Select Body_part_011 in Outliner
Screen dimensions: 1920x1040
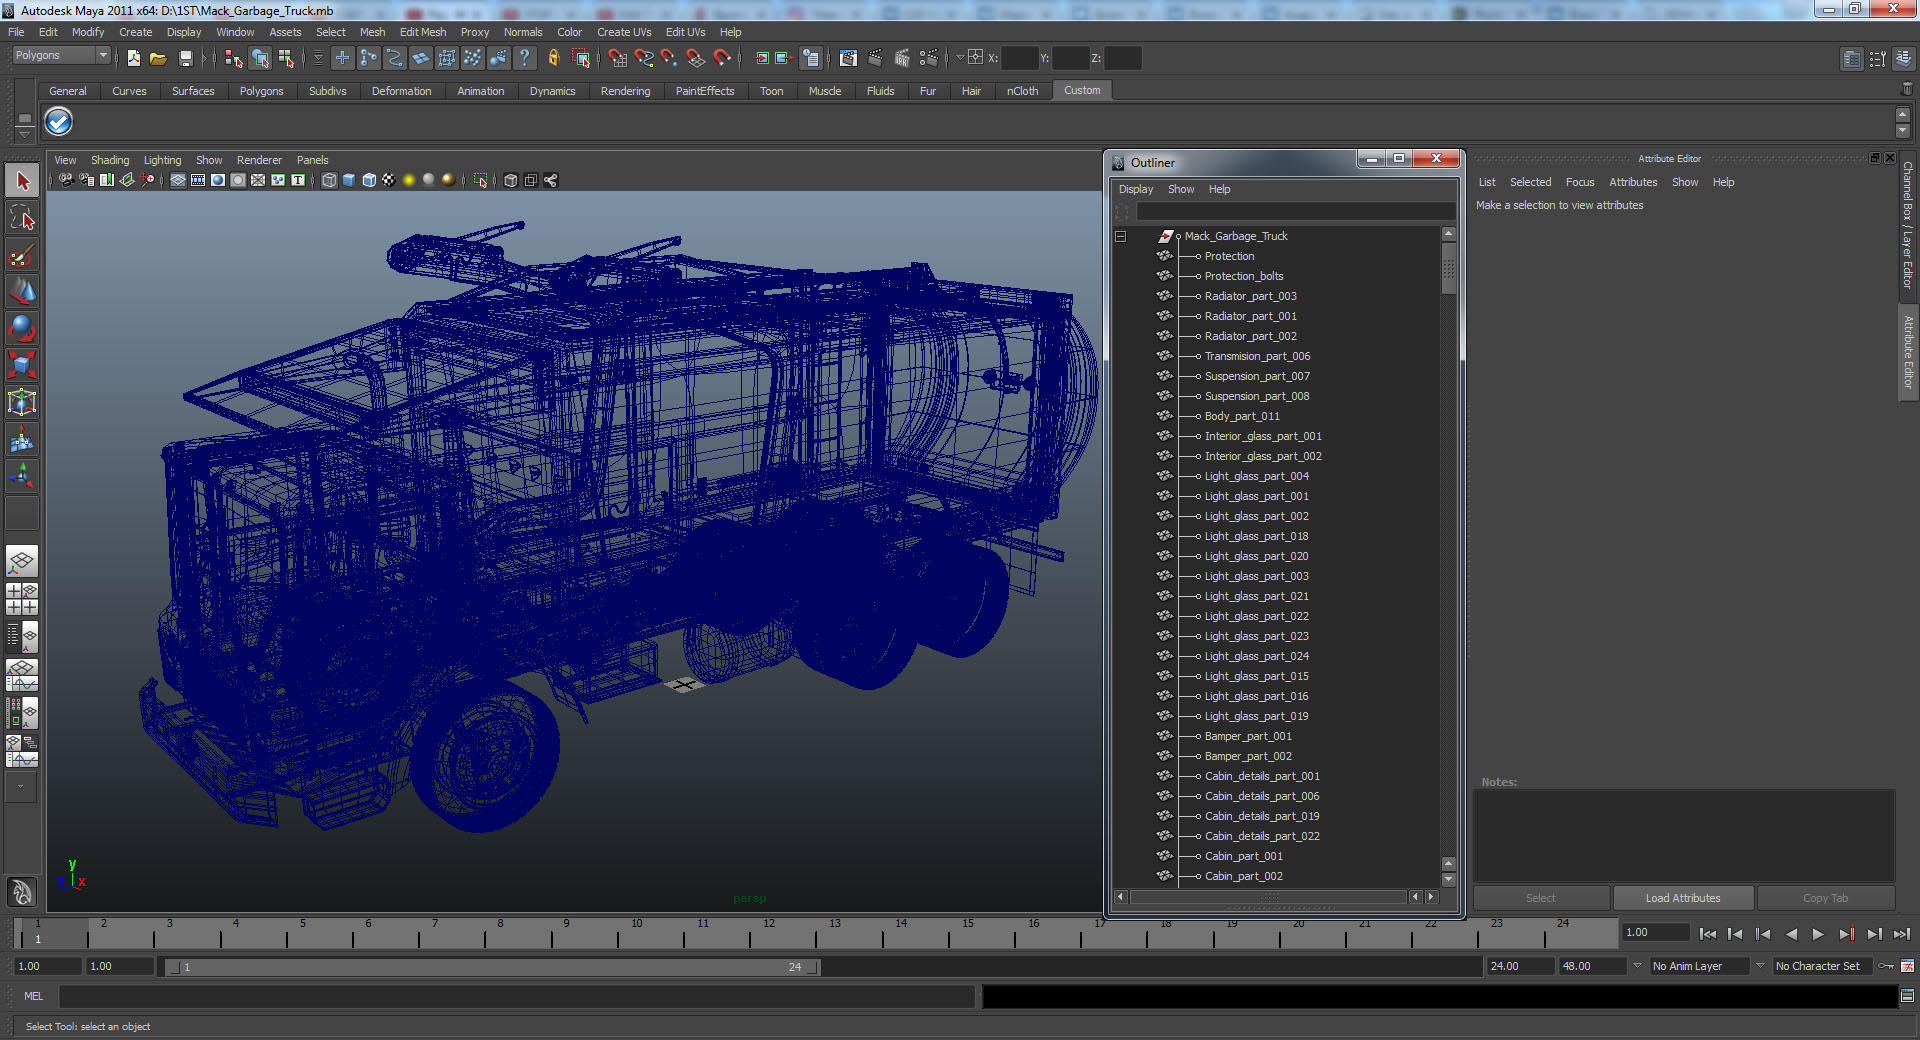point(1241,416)
